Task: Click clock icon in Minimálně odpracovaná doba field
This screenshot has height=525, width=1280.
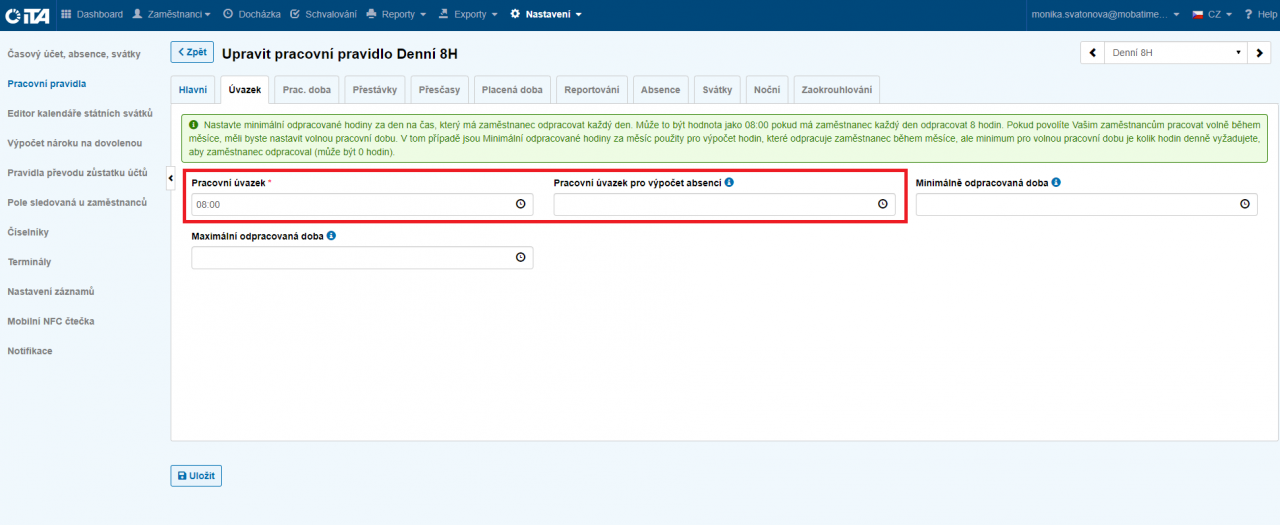Action: click(1244, 204)
